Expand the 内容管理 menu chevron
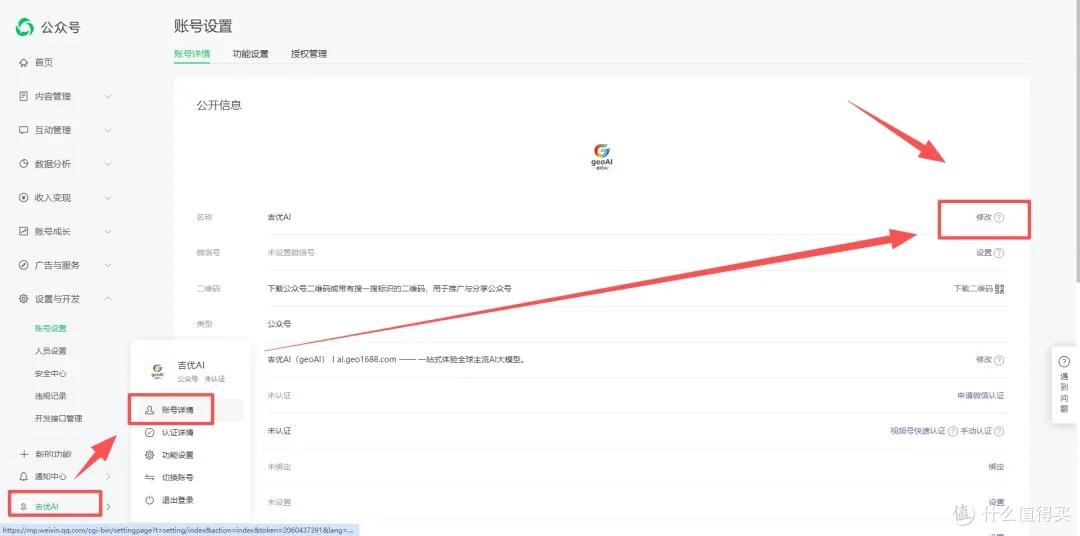1080x536 pixels. pyautogui.click(x=107, y=96)
